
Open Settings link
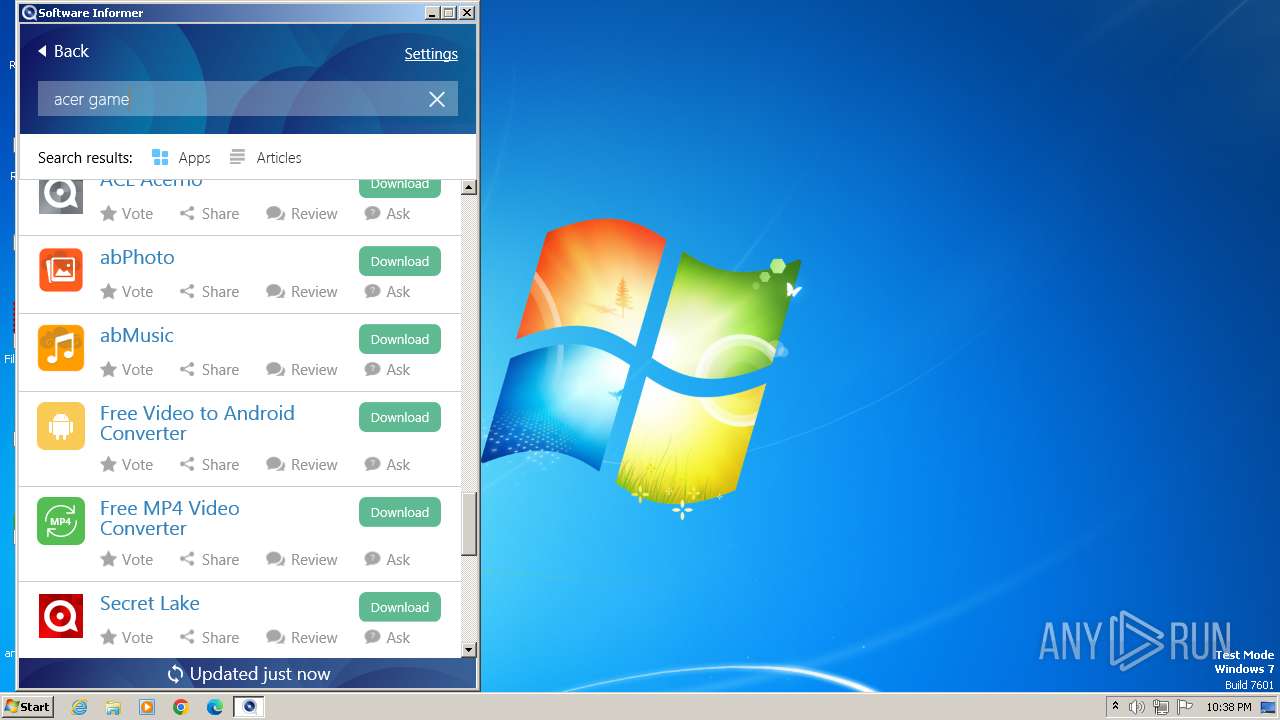click(431, 54)
